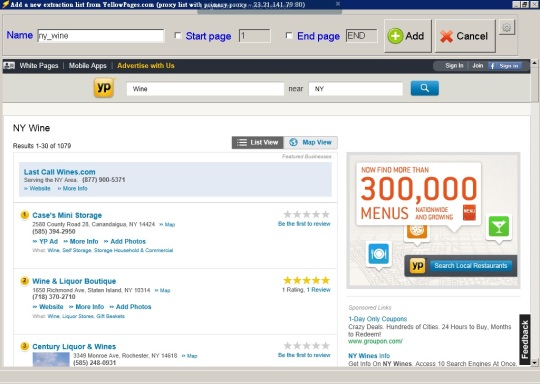Enable the End page checkbox
540x384 pixels.
click(x=289, y=35)
